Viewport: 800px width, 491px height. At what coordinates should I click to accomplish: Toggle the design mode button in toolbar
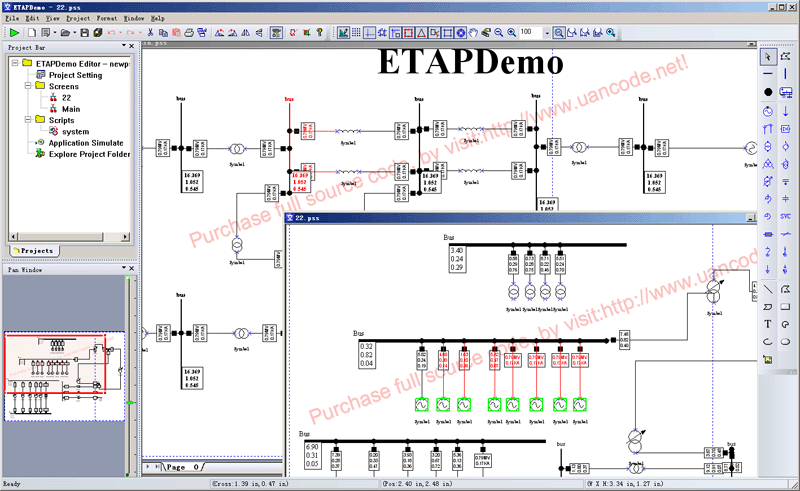pos(343,32)
